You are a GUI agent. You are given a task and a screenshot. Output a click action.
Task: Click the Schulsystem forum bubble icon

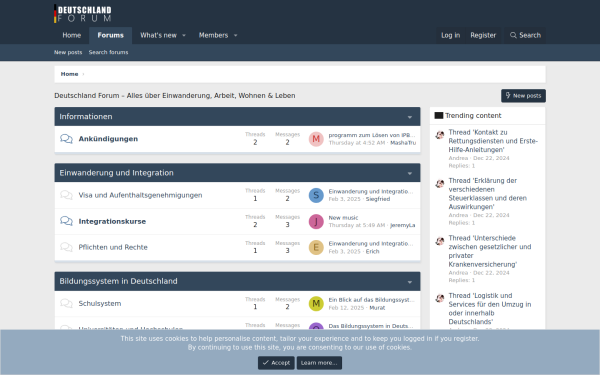(66, 303)
